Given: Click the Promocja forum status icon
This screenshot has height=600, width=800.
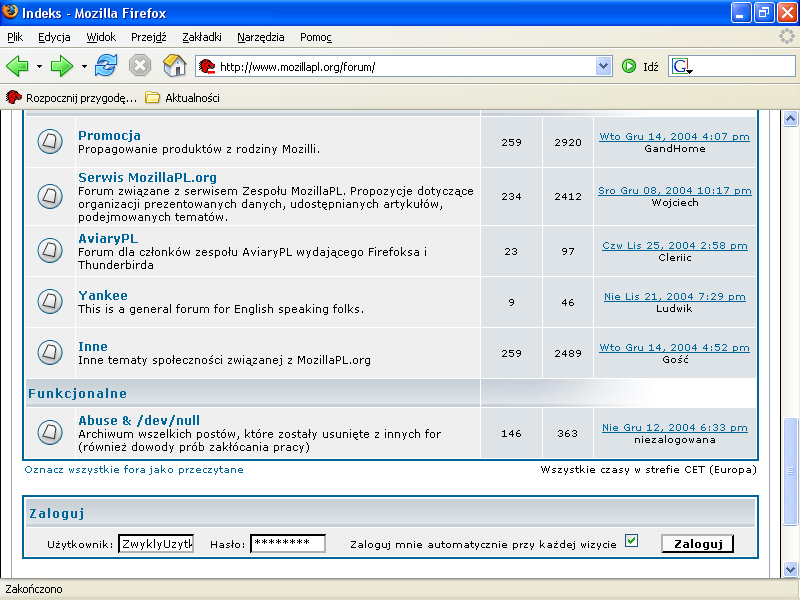Looking at the screenshot, I should tap(50, 141).
